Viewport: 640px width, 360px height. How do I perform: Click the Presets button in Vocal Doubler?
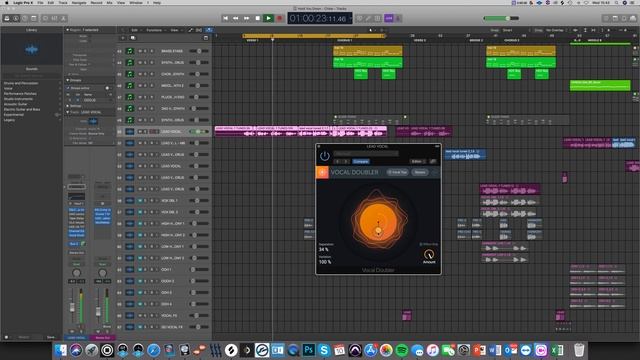(420, 172)
